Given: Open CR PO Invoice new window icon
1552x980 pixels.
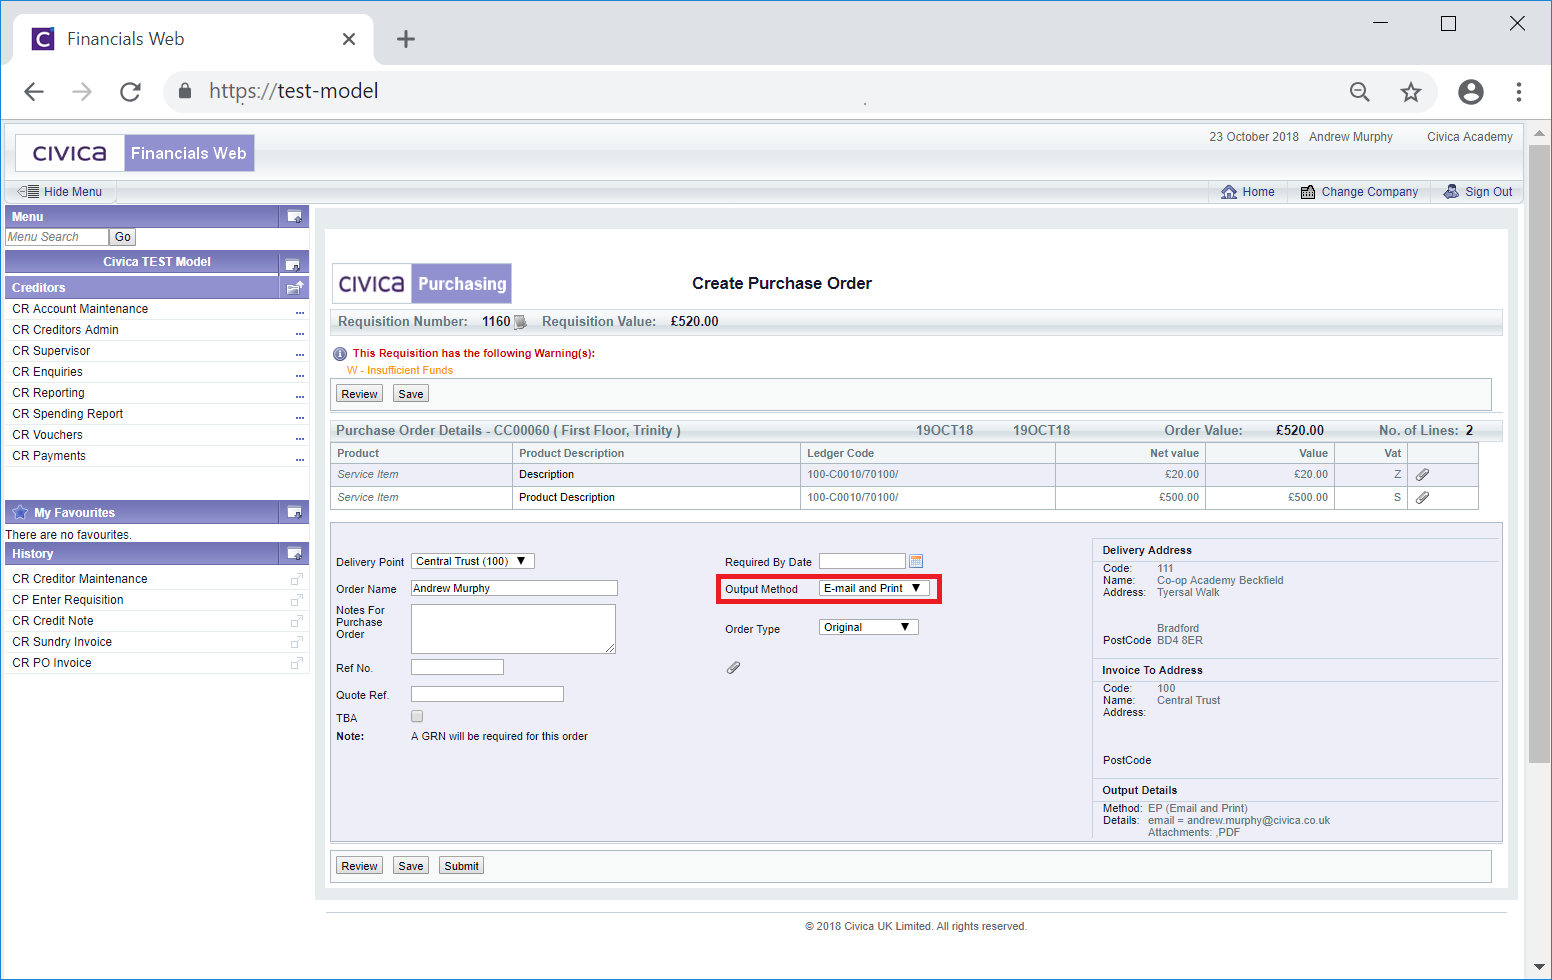Looking at the screenshot, I should tap(296, 663).
